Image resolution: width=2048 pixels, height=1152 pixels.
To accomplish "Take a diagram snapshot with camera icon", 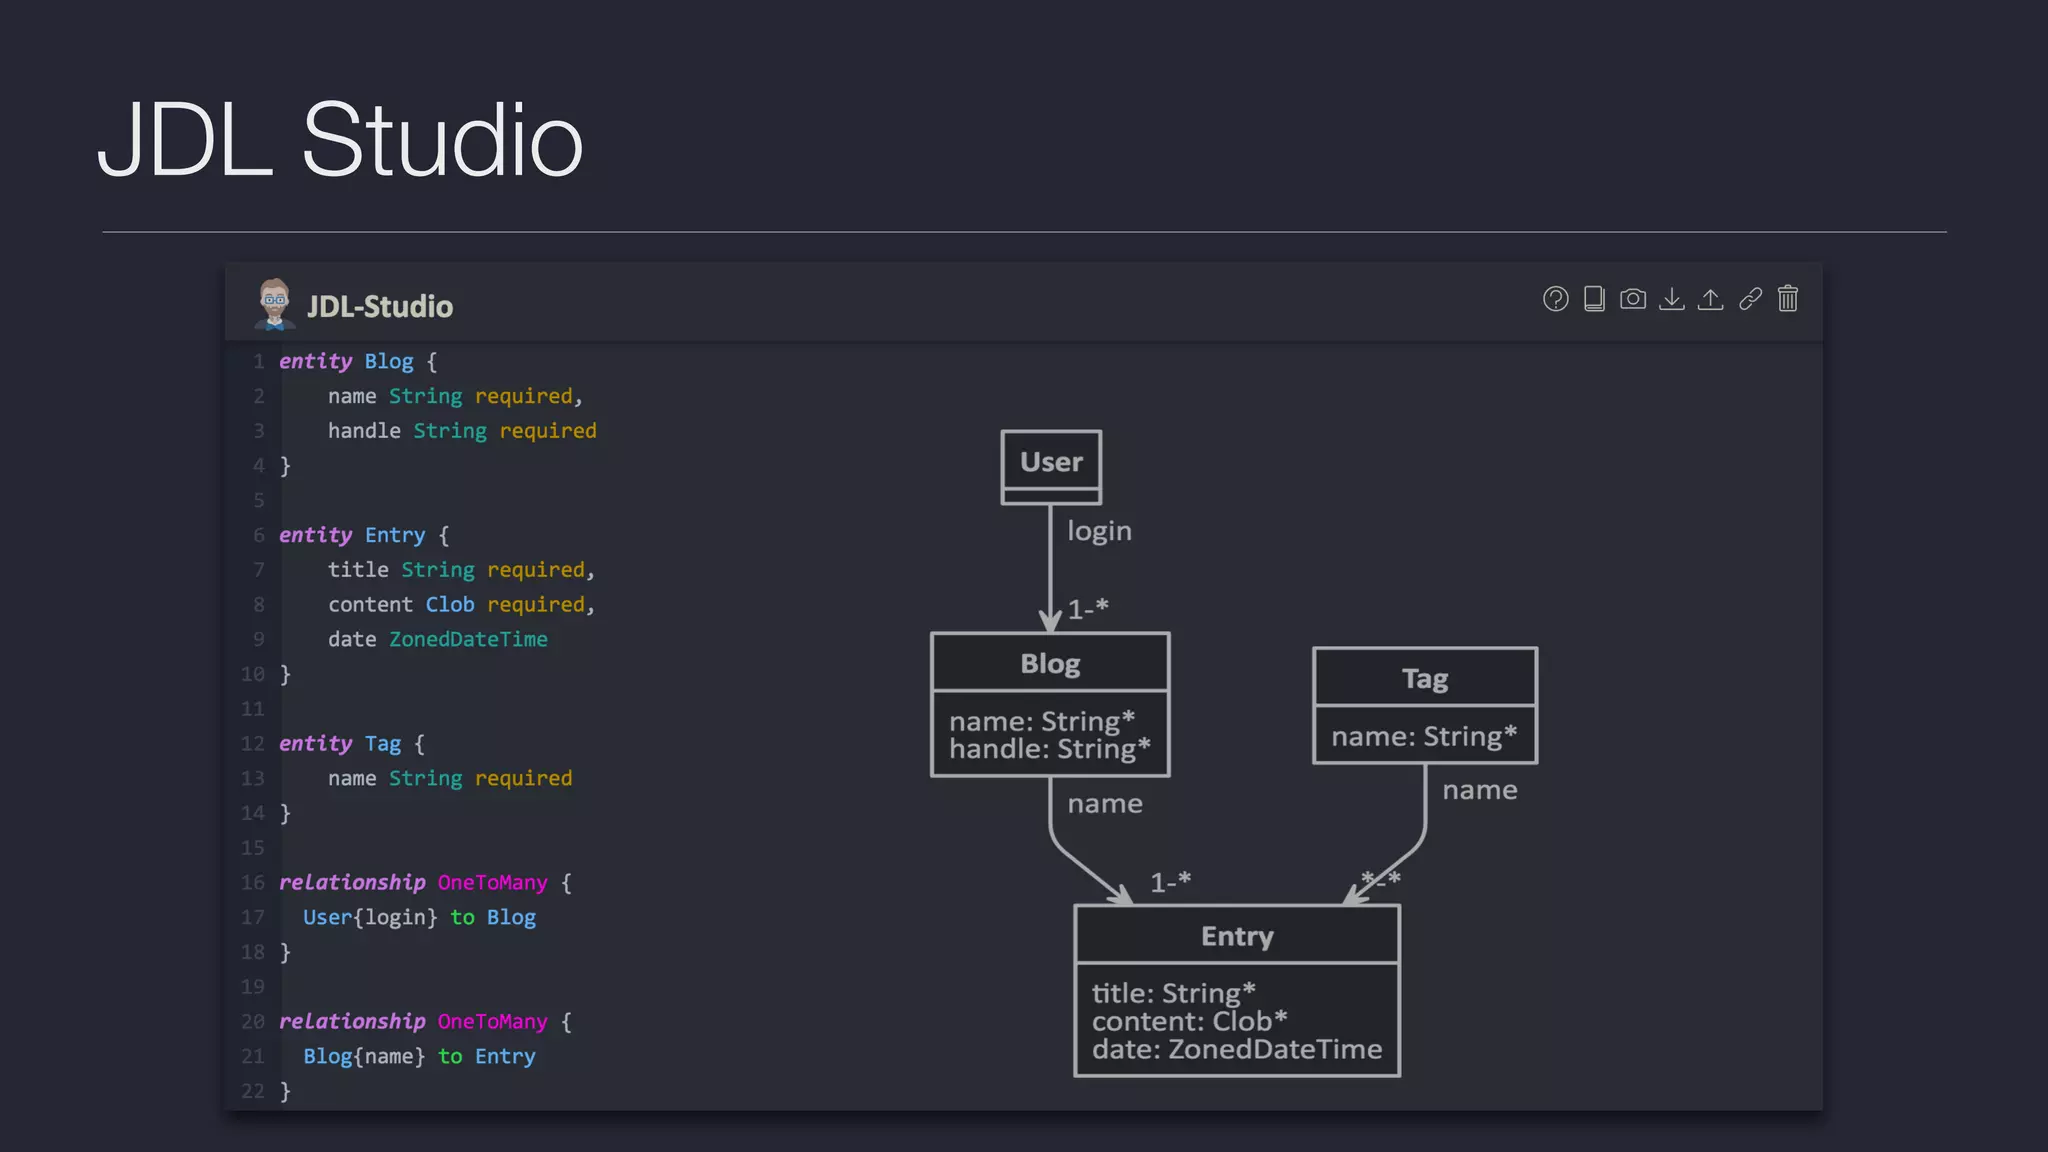I will (x=1633, y=299).
